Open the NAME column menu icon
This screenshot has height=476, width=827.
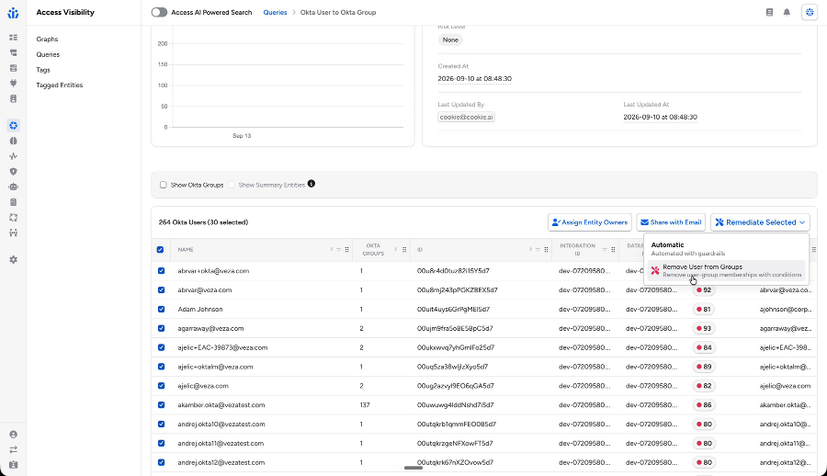[x=347, y=250]
